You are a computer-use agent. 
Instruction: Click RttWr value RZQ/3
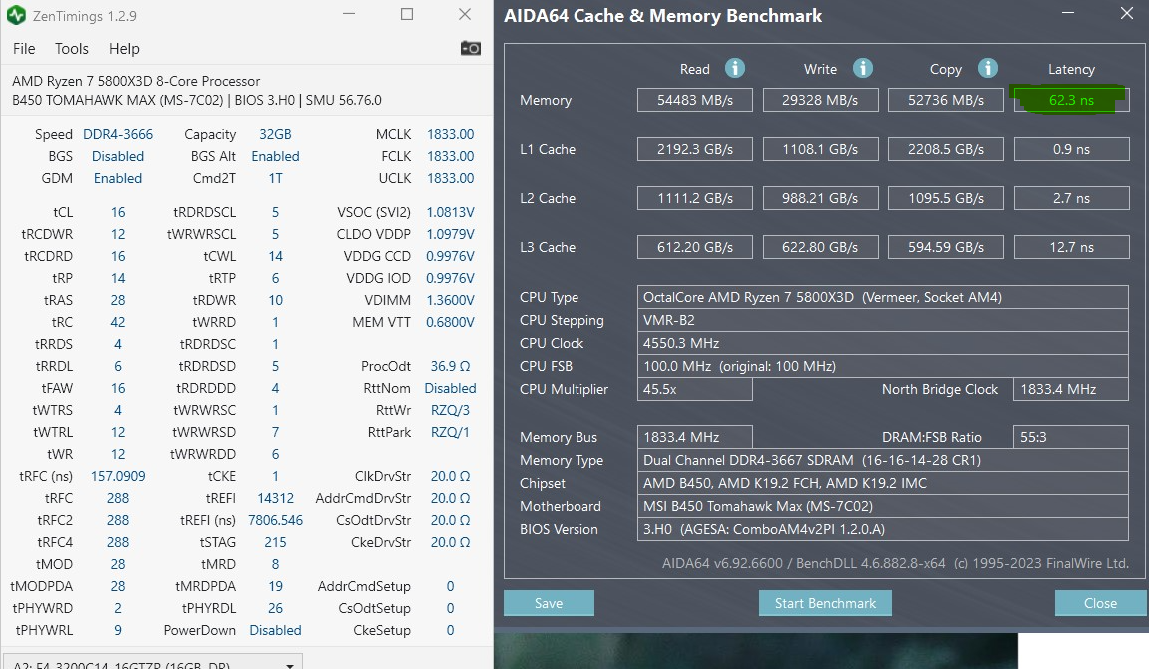coord(451,410)
